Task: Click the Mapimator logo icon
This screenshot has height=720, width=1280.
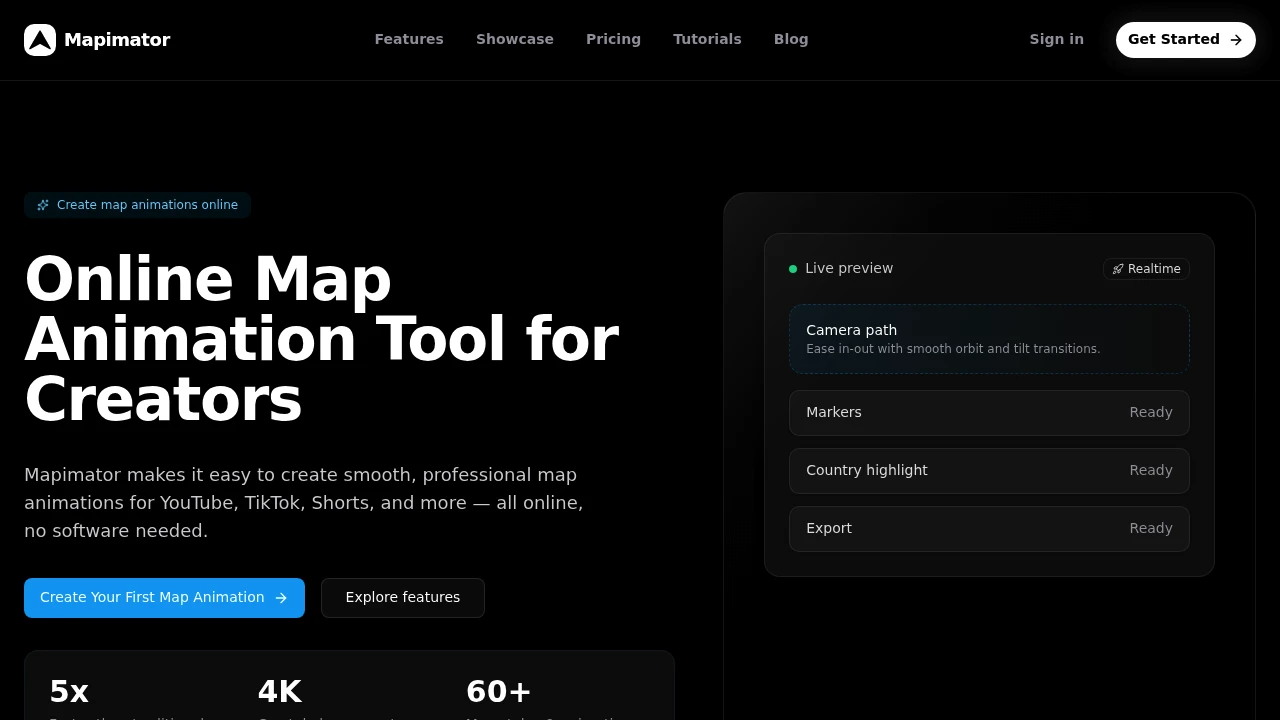Action: [40, 40]
